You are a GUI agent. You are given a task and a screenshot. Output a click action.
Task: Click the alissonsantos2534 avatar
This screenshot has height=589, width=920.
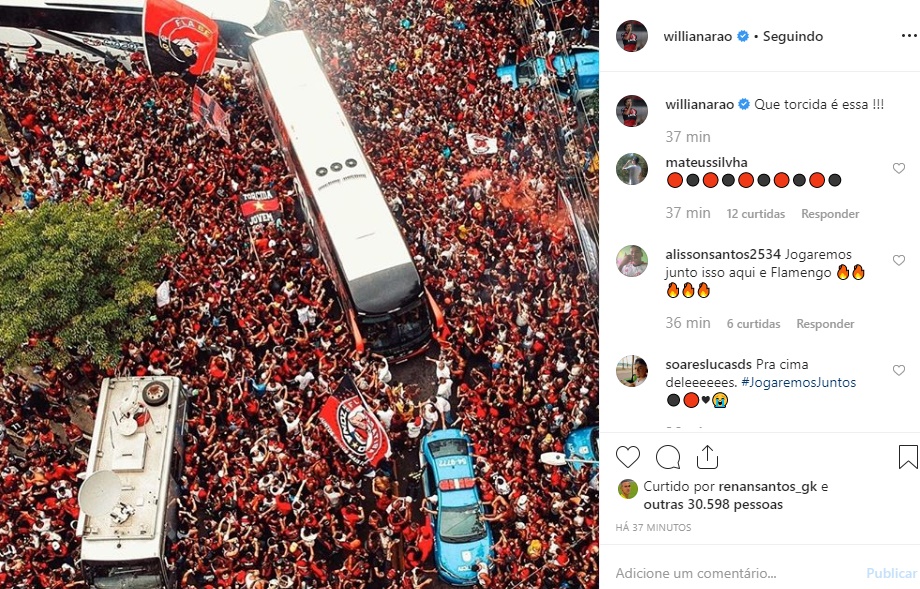click(632, 261)
